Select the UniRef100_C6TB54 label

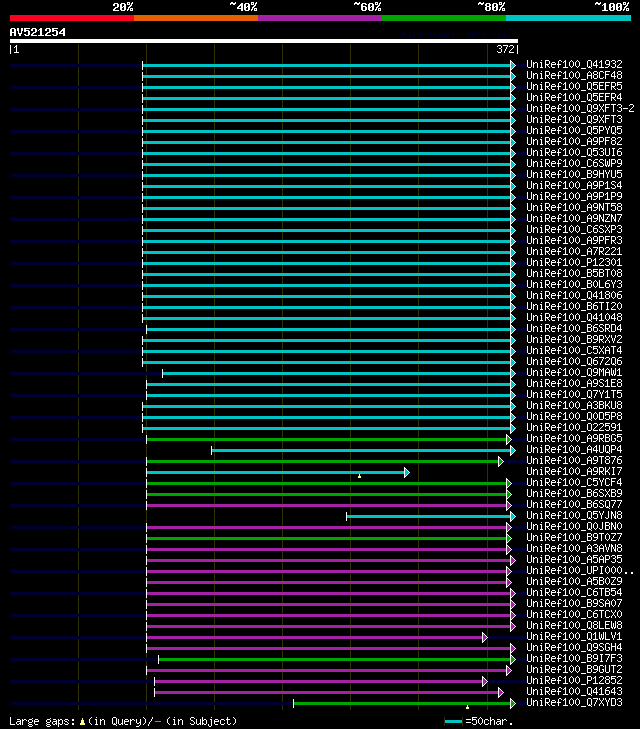[x=574, y=592]
